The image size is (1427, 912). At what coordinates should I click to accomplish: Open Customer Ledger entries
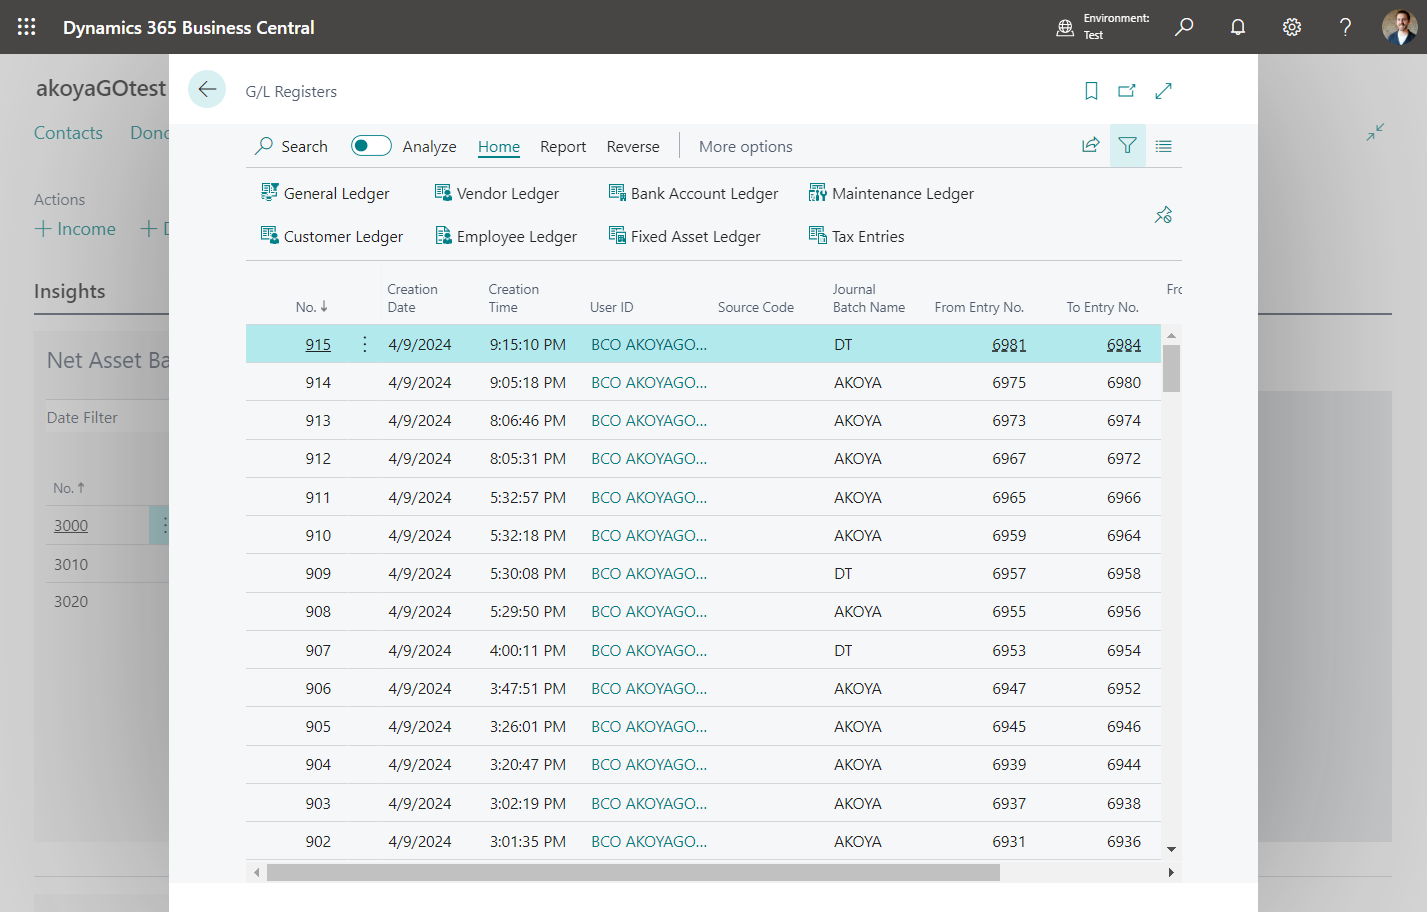332,236
